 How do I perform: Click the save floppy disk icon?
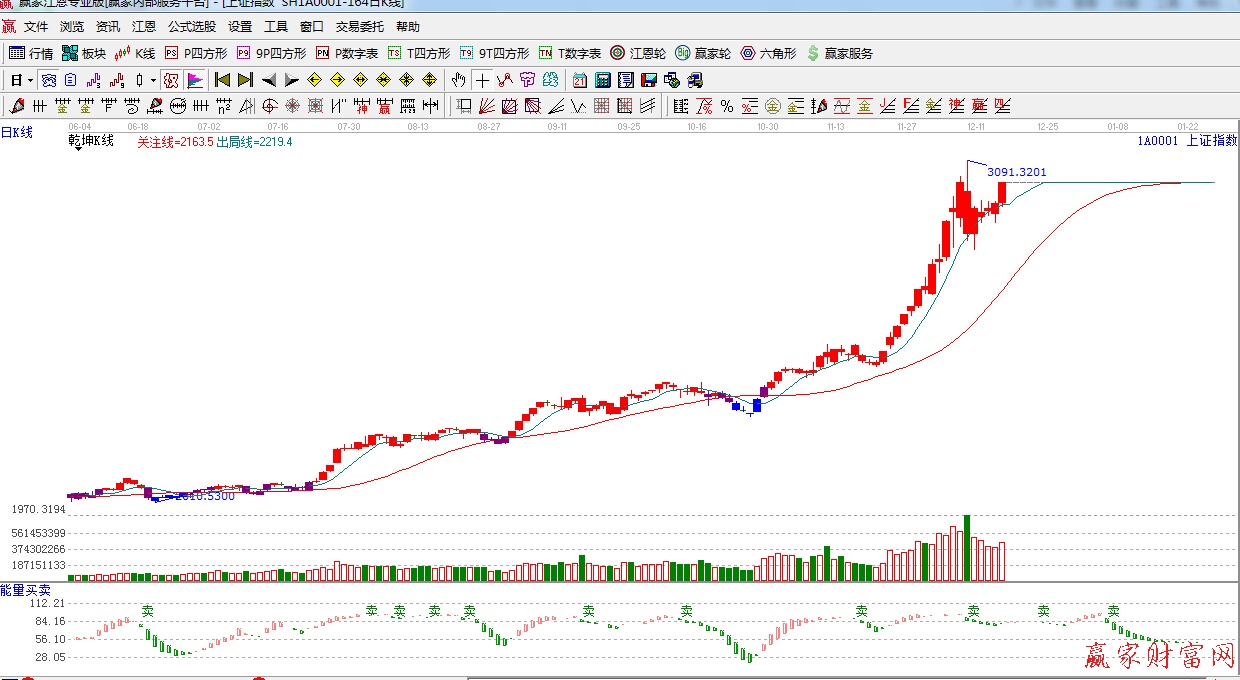coord(648,80)
